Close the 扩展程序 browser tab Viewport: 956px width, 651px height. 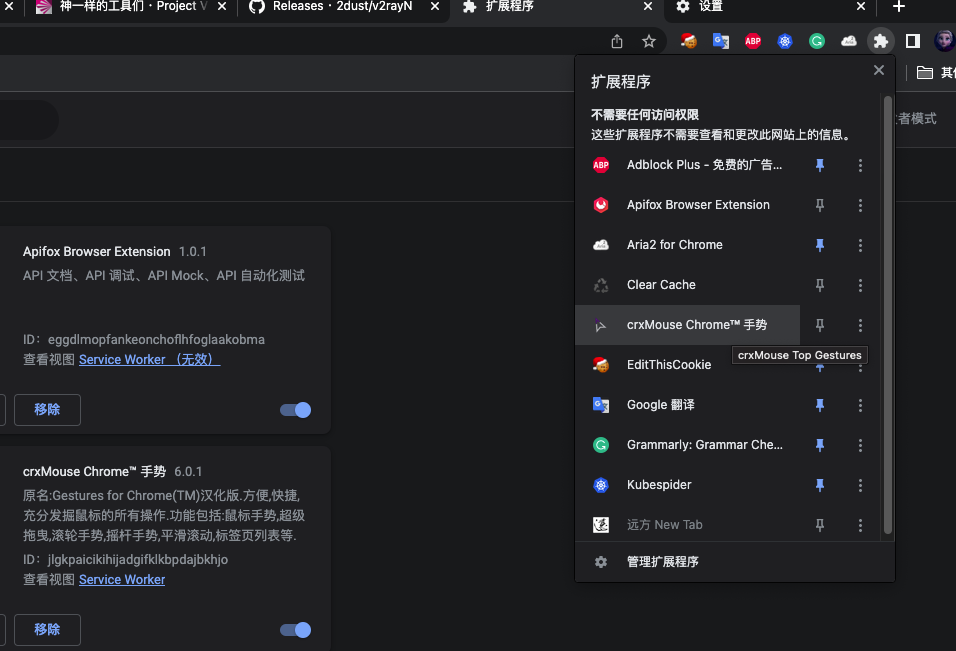coord(648,7)
